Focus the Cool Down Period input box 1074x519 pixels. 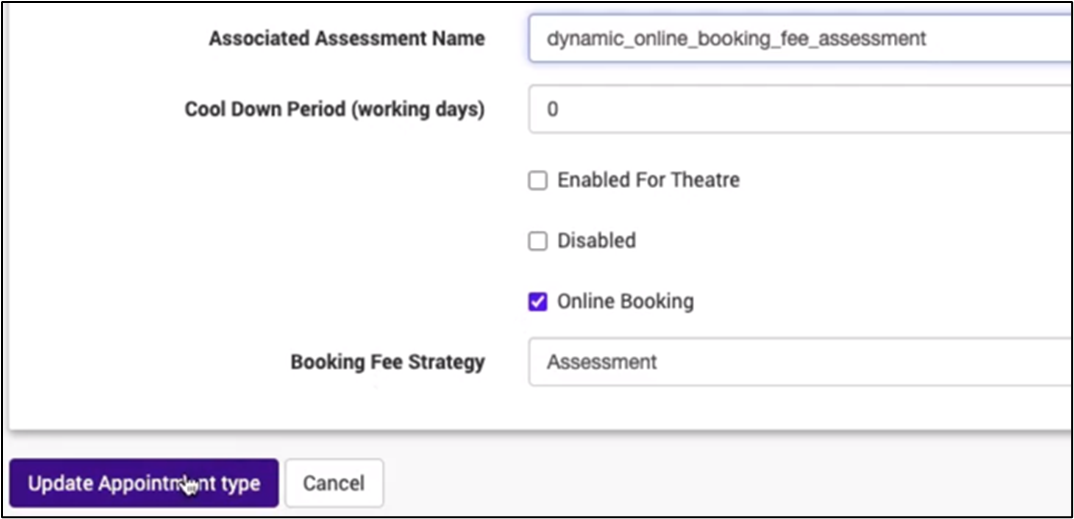pyautogui.click(x=800, y=109)
